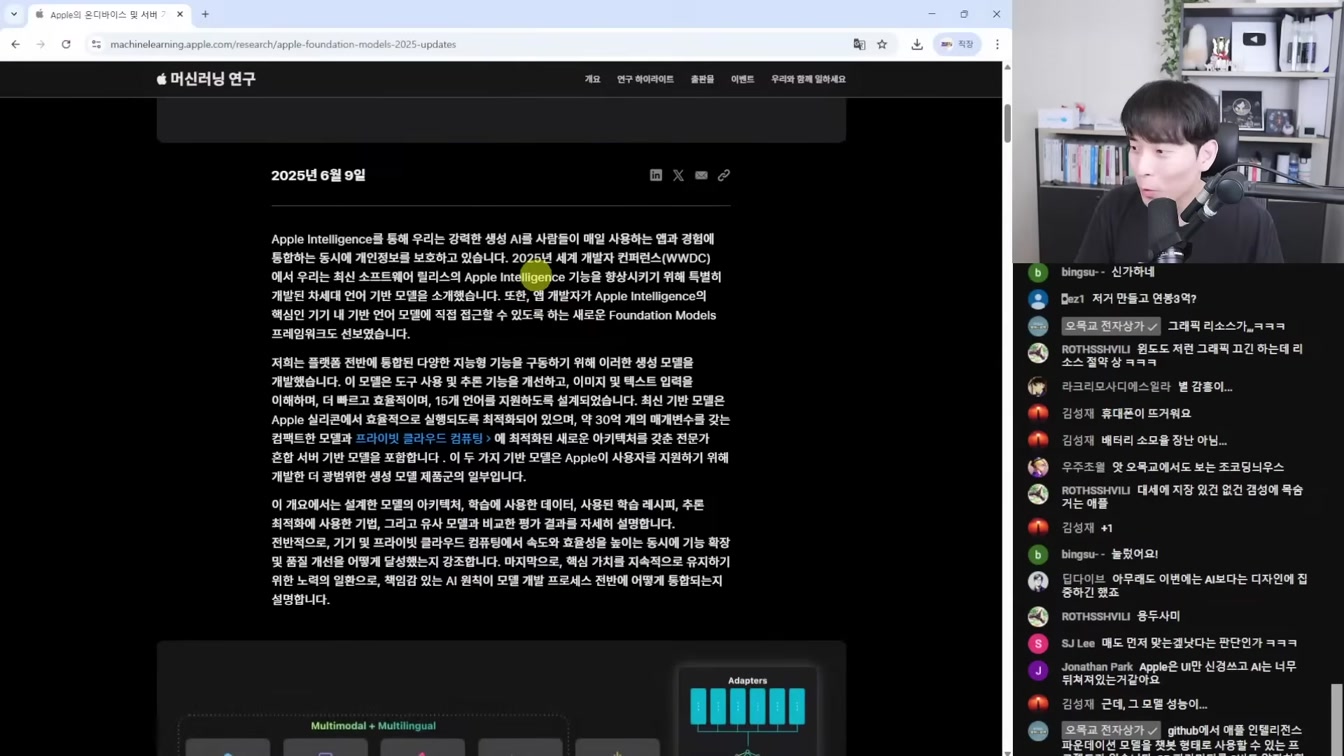Screen dimensions: 1344x756
Task: Click 라크리모사디에스일라 chat avatar
Action: click(x=1038, y=387)
